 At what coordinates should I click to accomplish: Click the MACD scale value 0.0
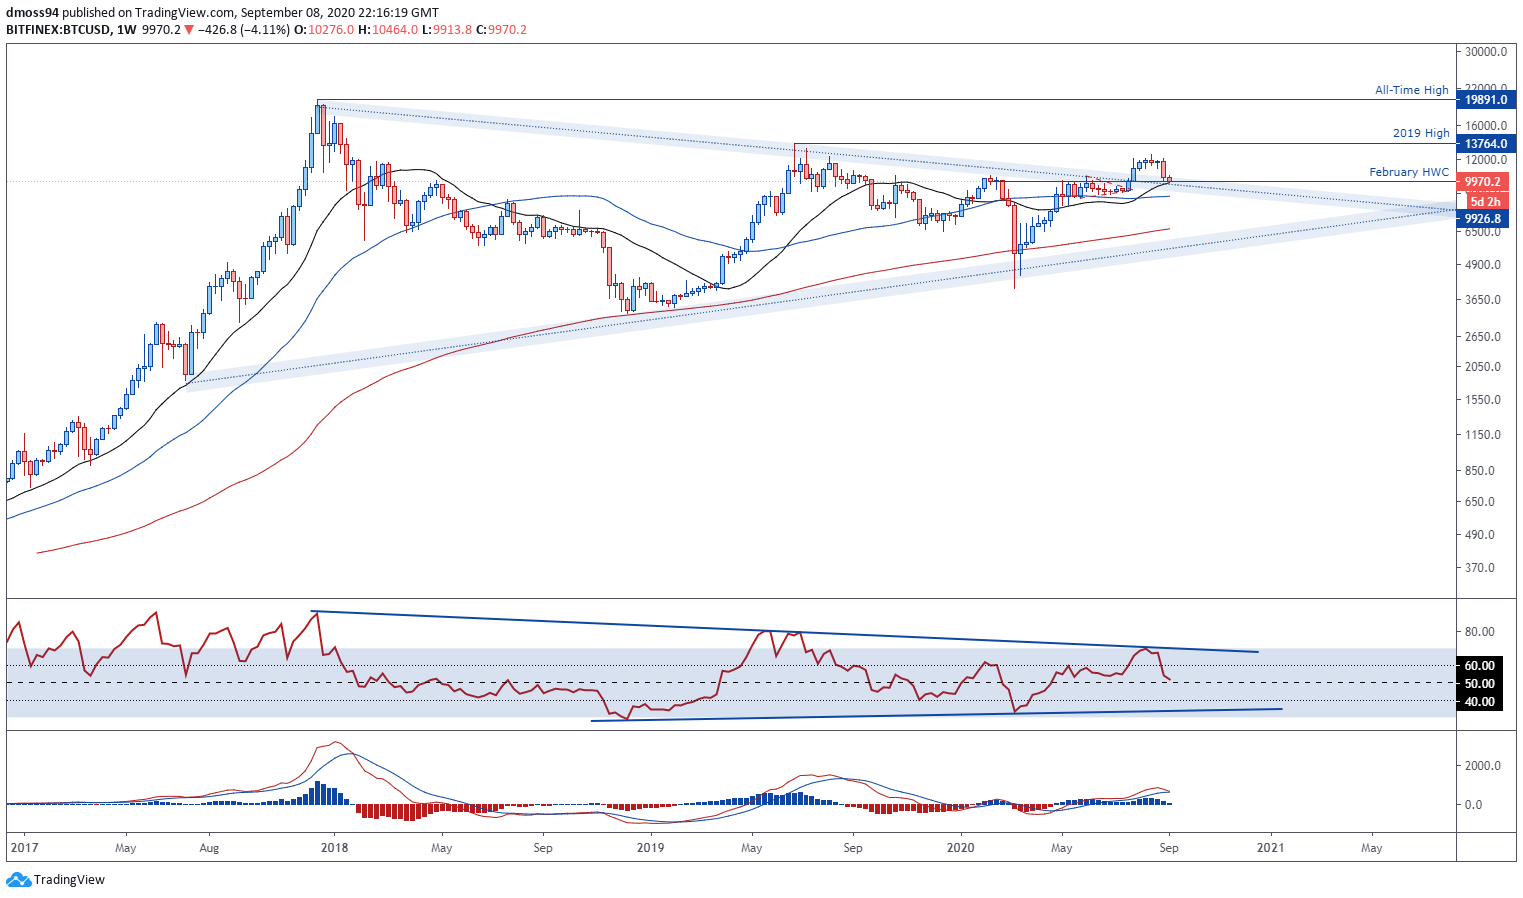[x=1474, y=805]
